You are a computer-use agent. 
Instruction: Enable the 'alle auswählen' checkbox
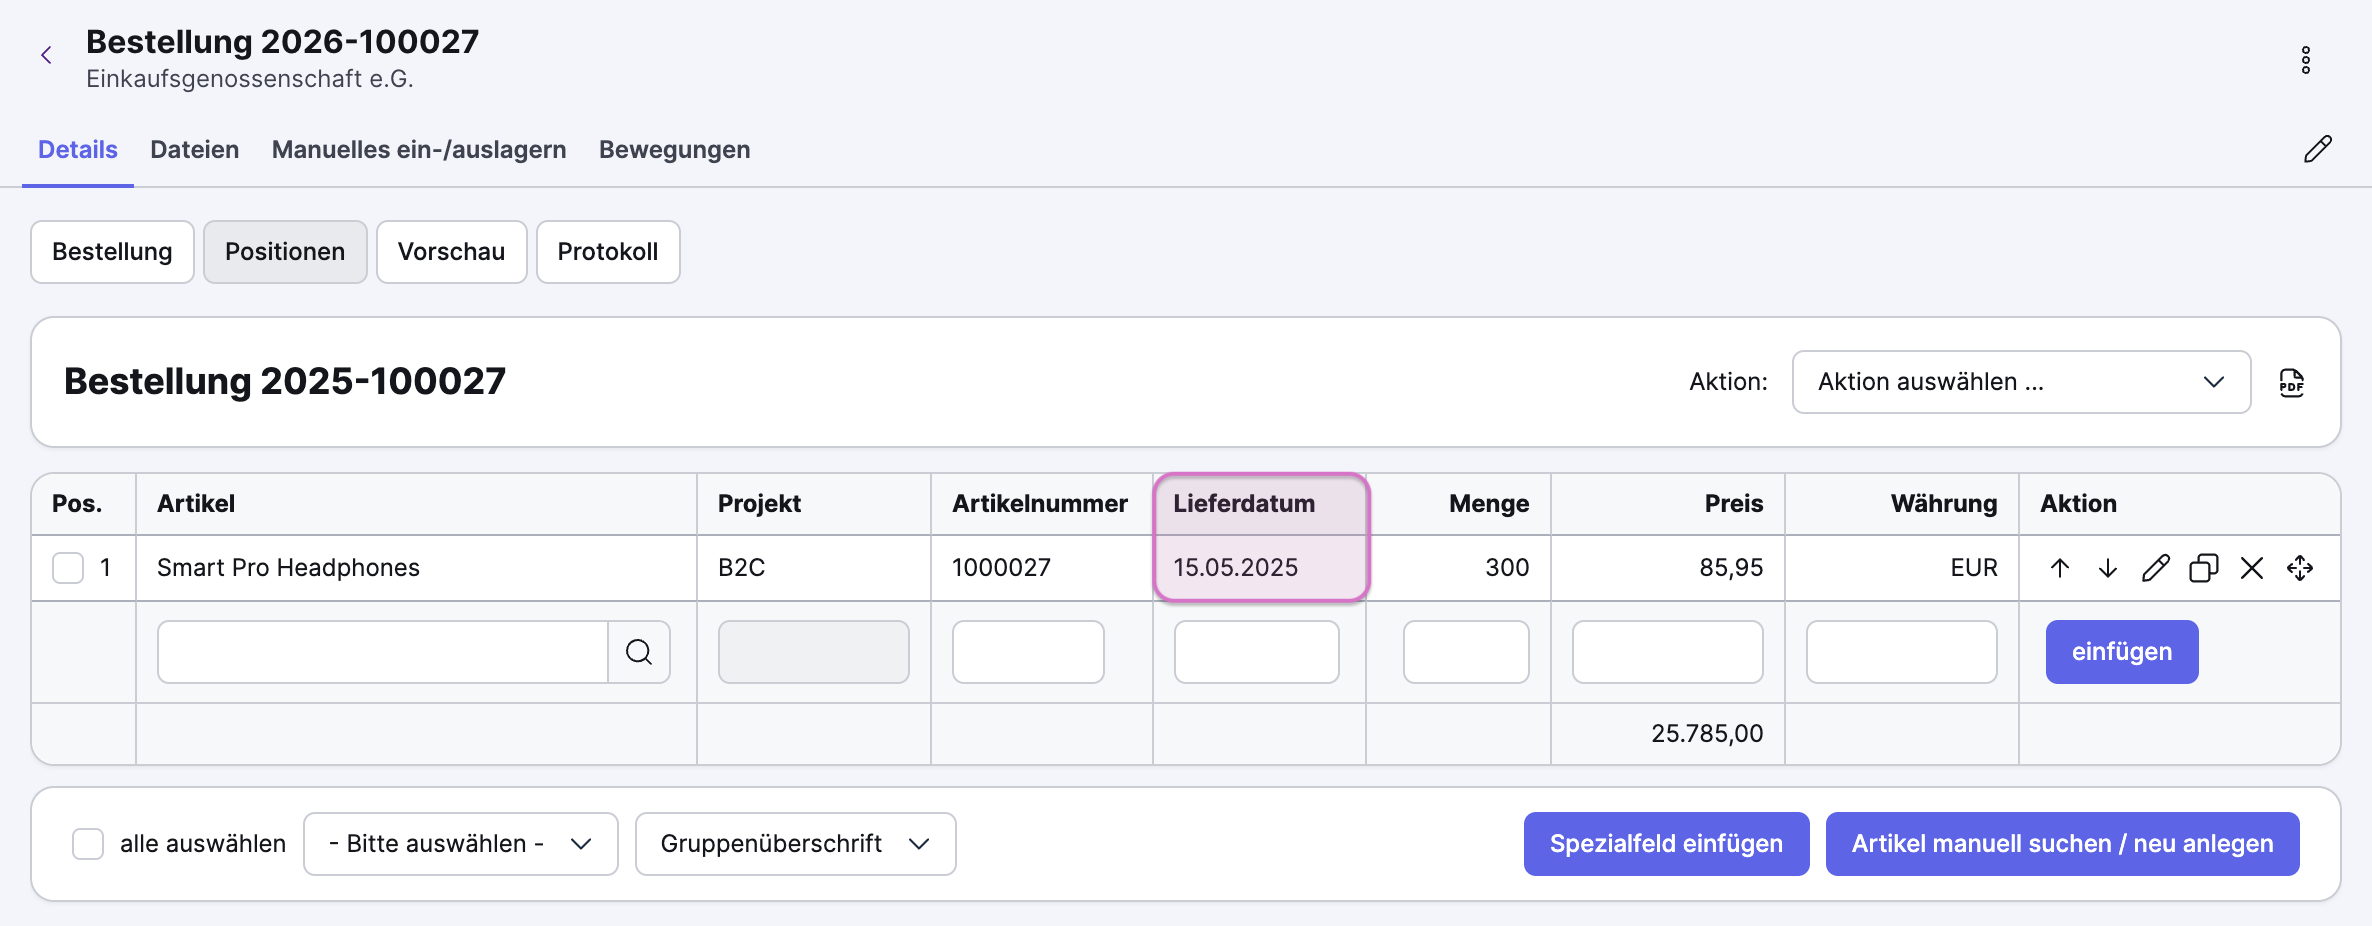(x=88, y=844)
